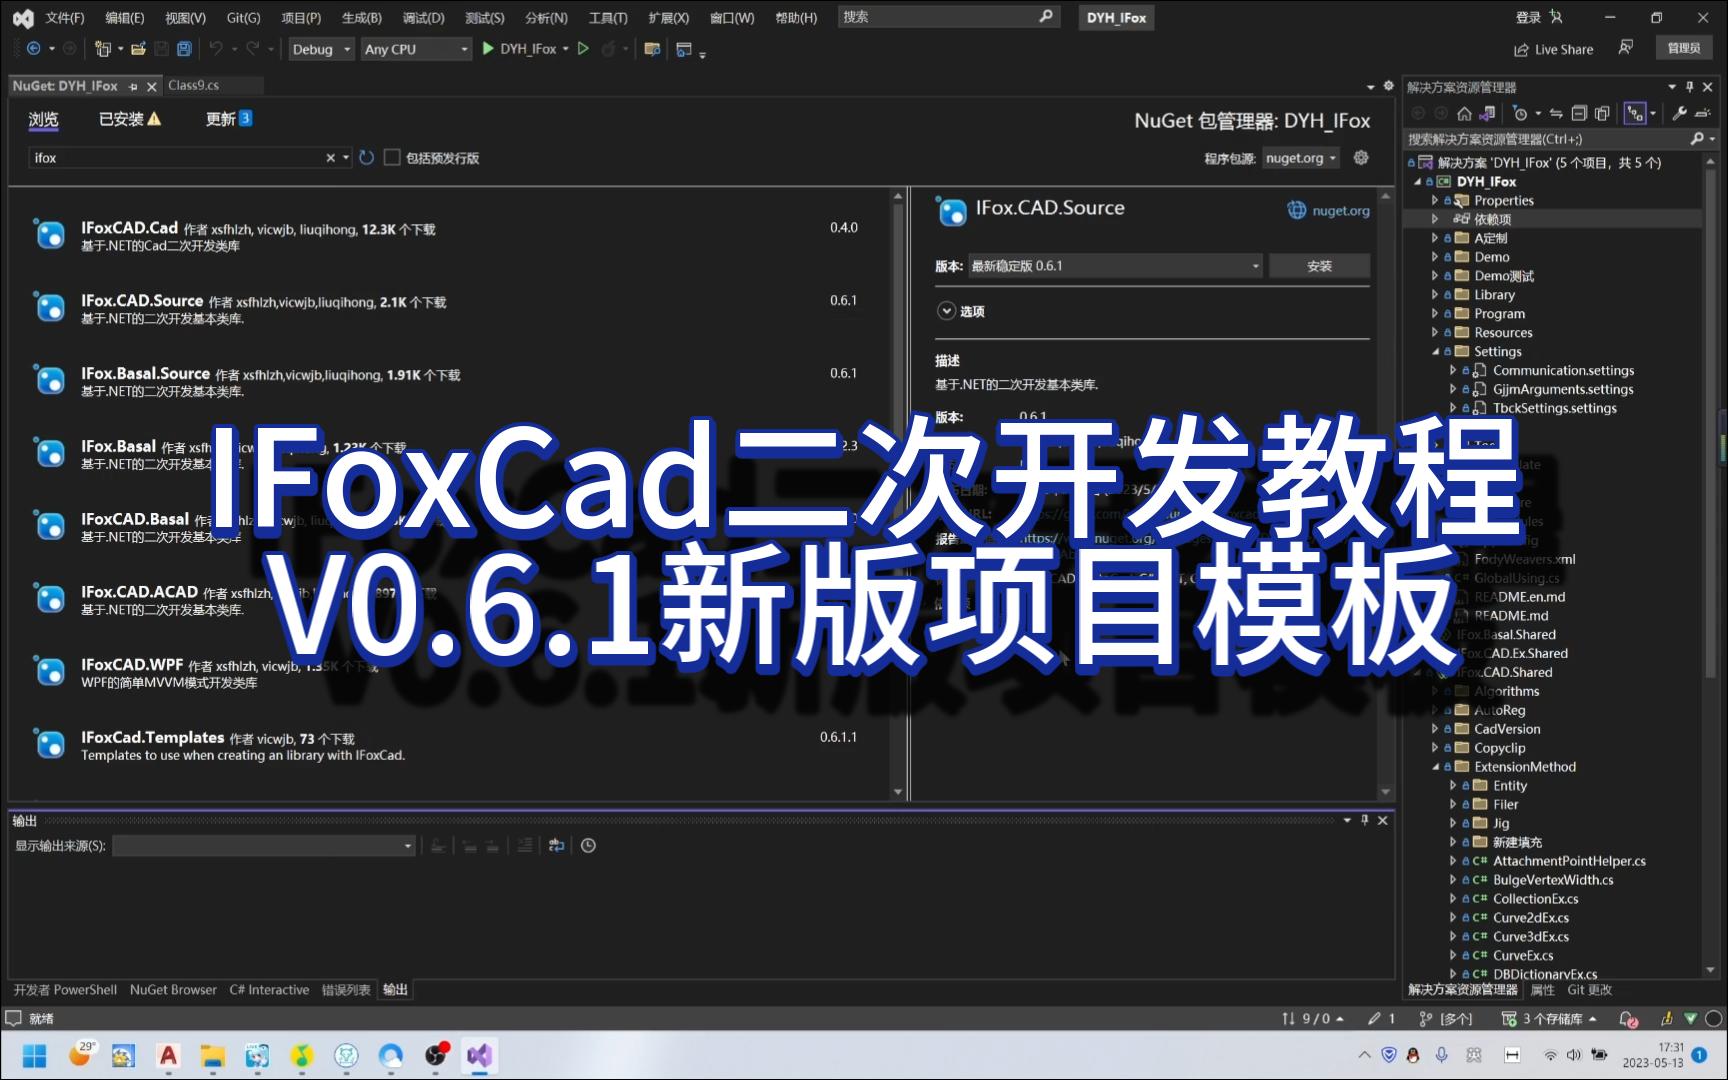
Task: Click the Solution Explorer vertical scrollbar
Action: pos(1709,565)
